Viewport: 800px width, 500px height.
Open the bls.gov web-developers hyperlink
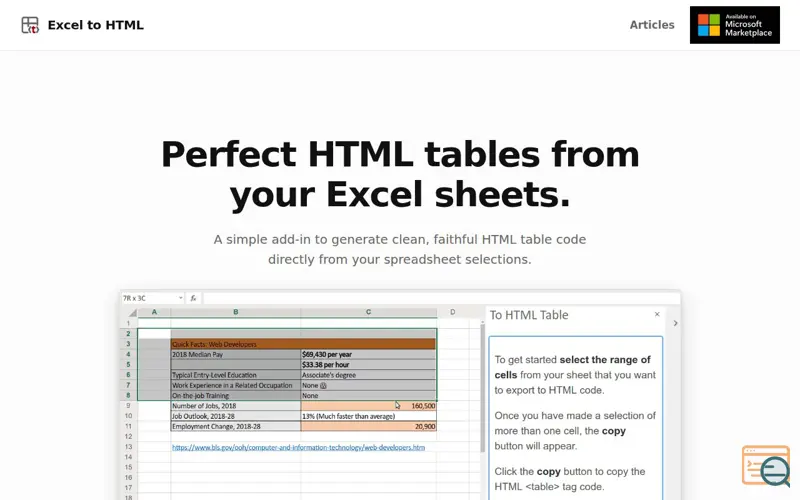tap(298, 447)
